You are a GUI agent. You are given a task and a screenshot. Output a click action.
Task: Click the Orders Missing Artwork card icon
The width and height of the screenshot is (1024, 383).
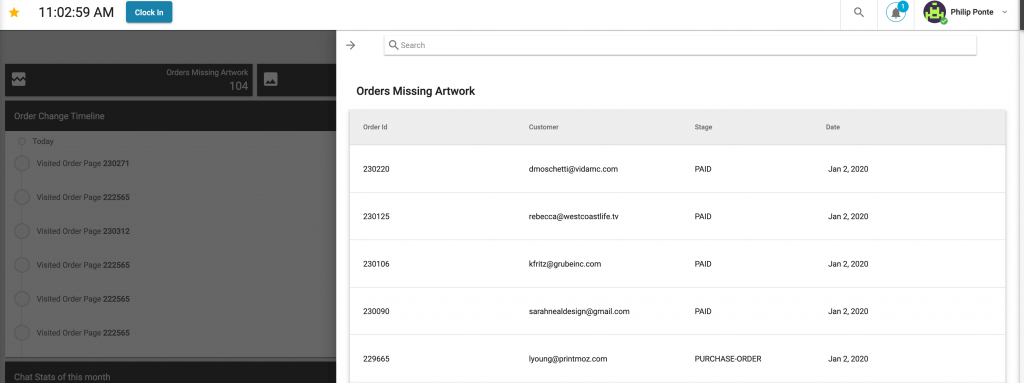click(18, 79)
